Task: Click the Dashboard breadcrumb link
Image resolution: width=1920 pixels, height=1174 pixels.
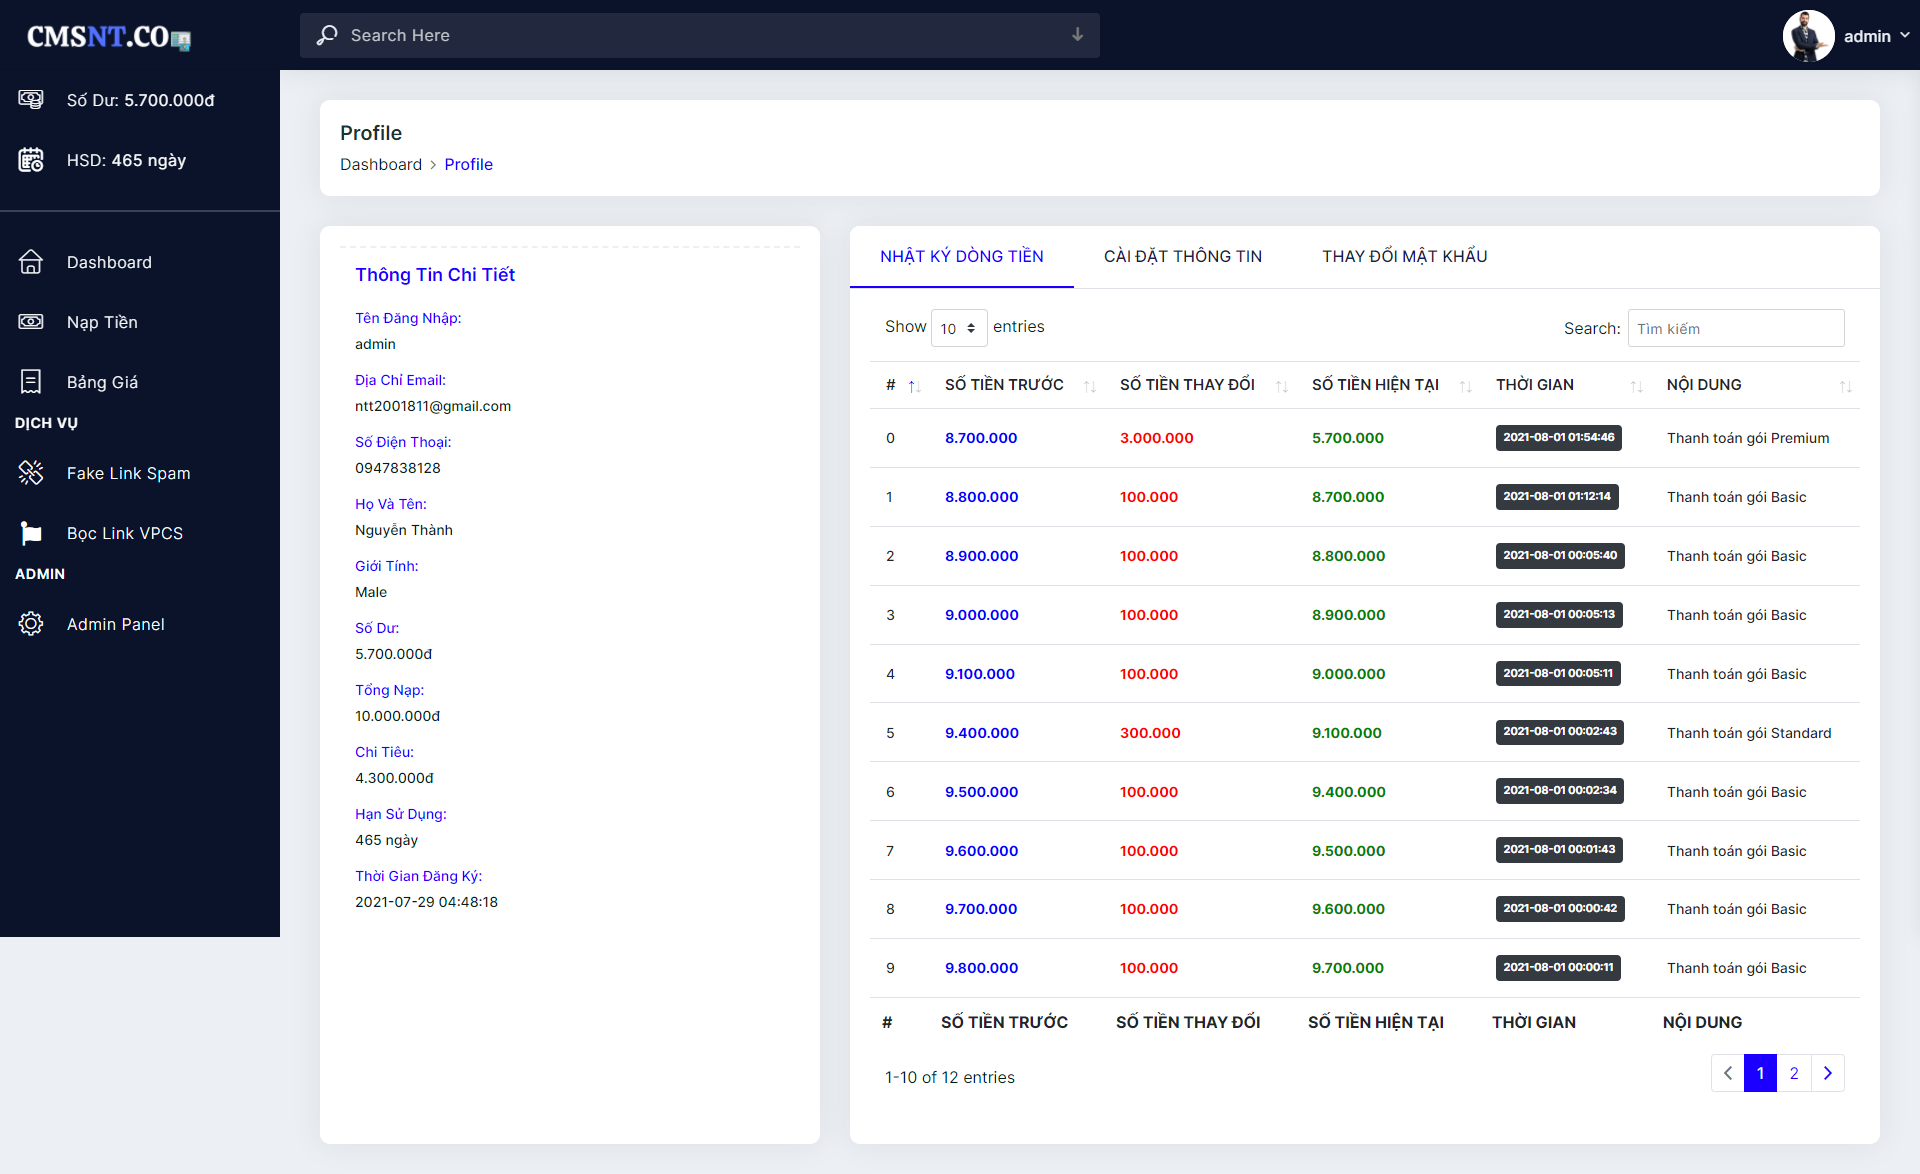Action: pos(381,165)
